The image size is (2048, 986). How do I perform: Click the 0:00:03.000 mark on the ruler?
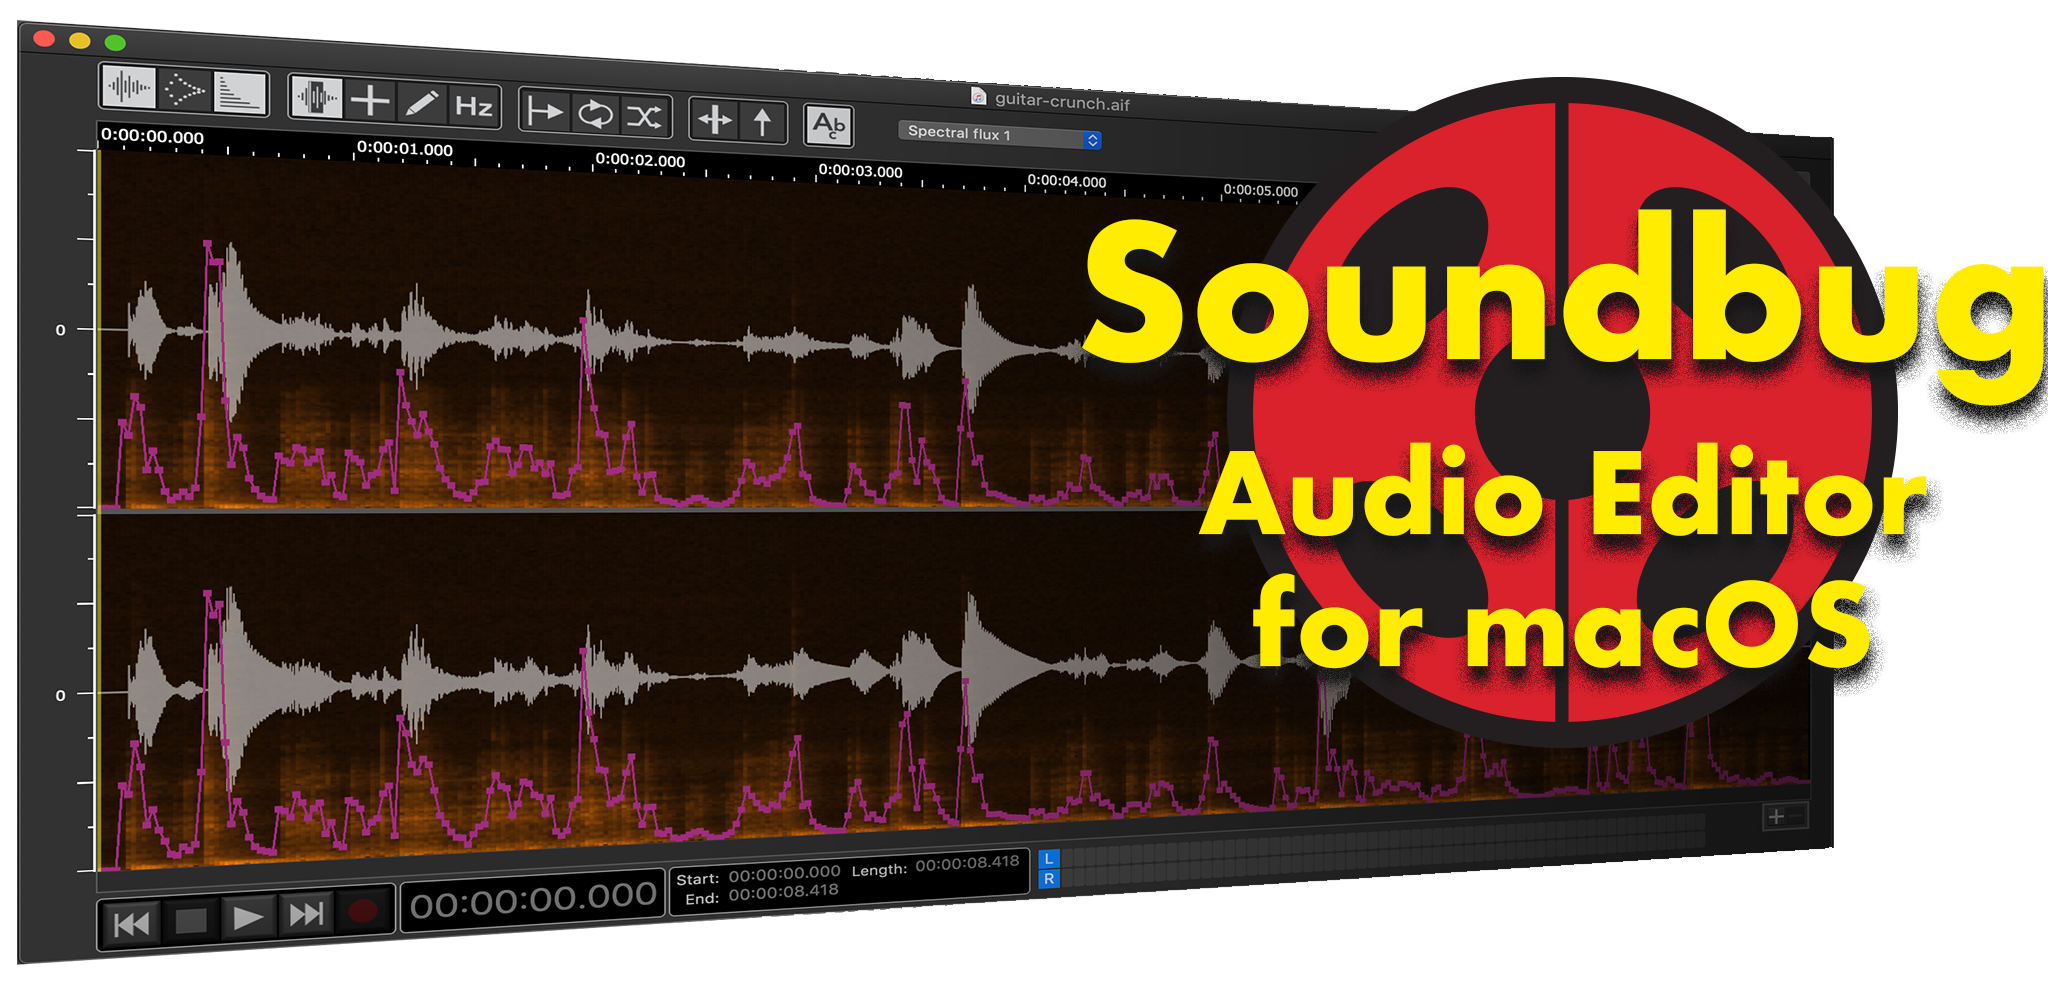pyautogui.click(x=860, y=171)
